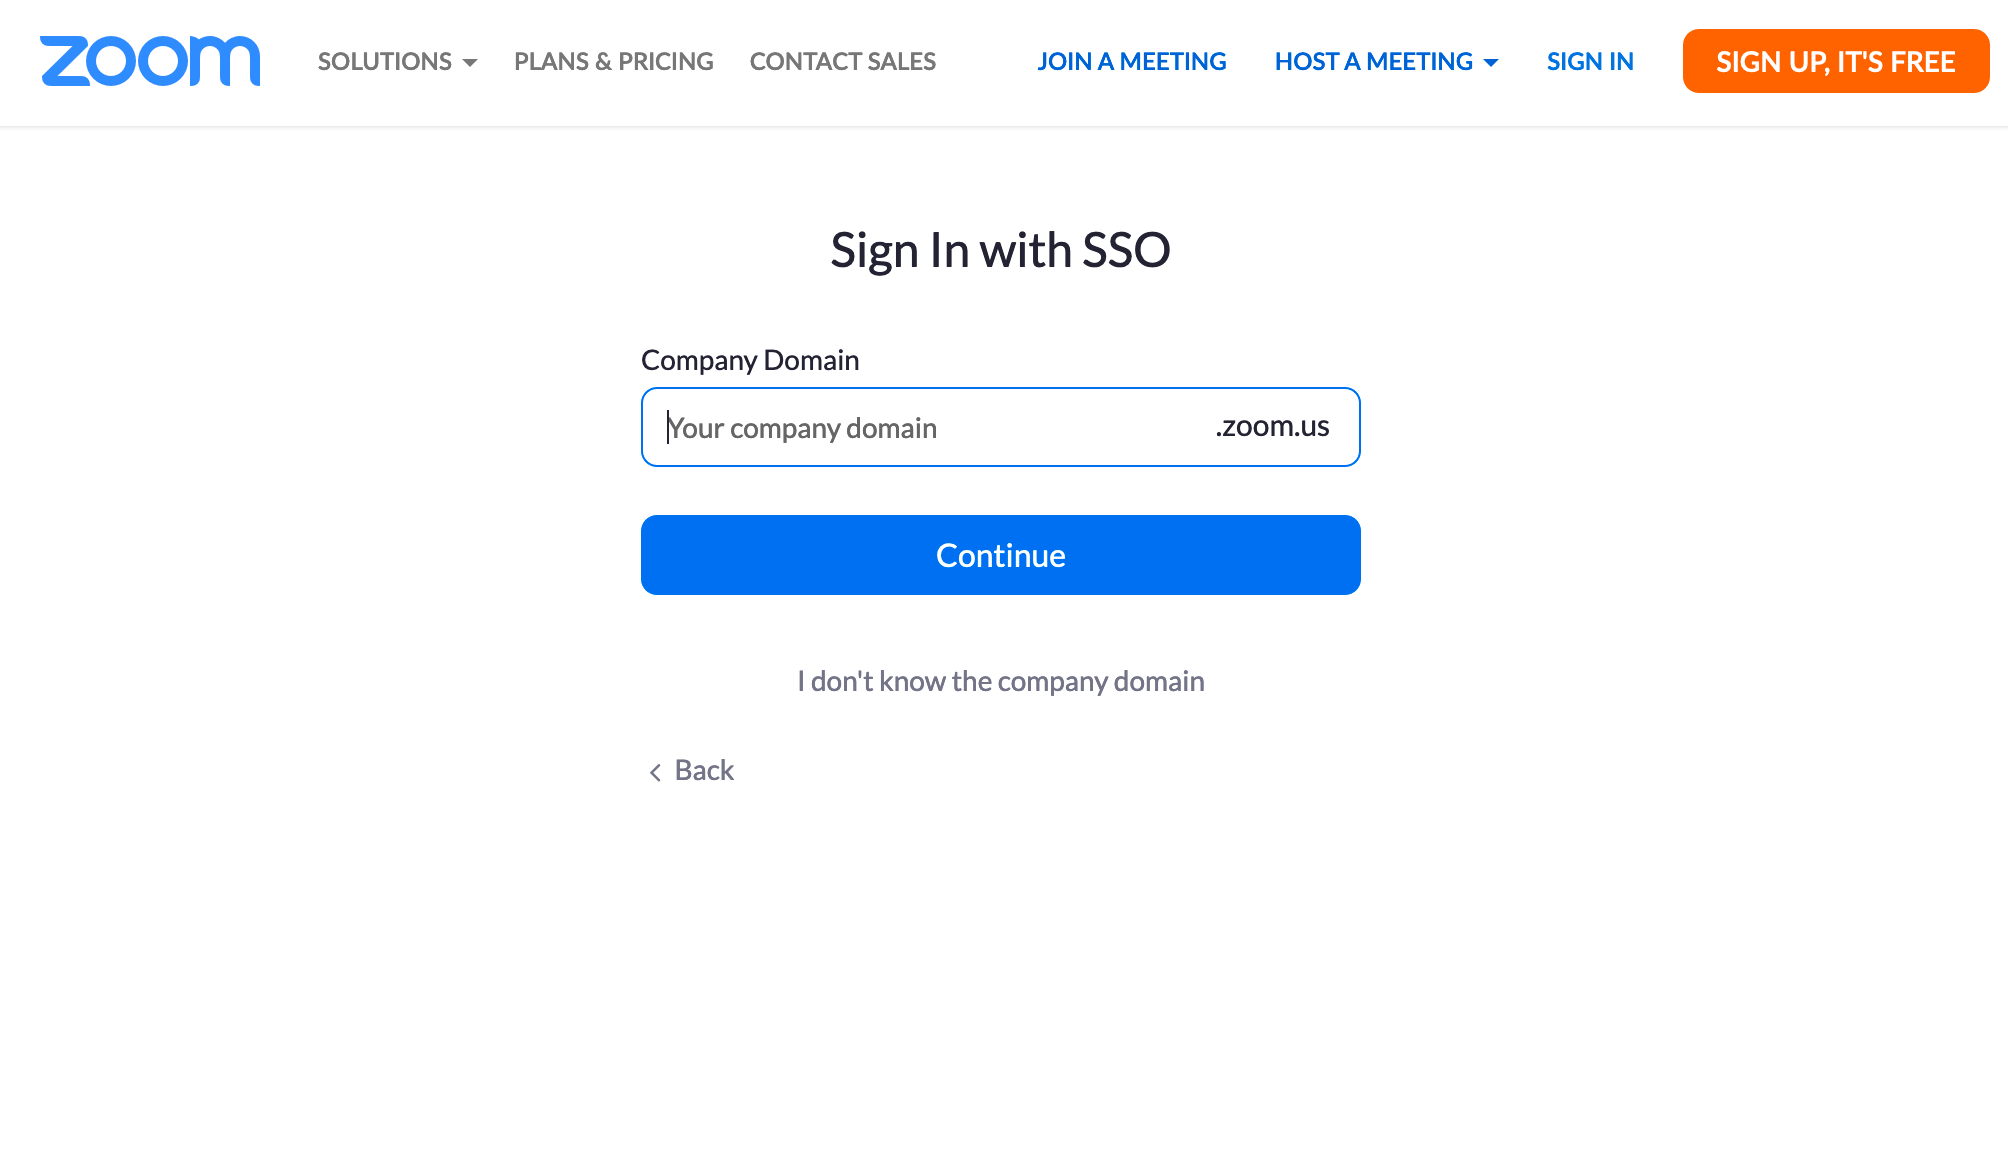Expand the Host a Meeting caret
The height and width of the screenshot is (1158, 2008).
coord(1491,63)
